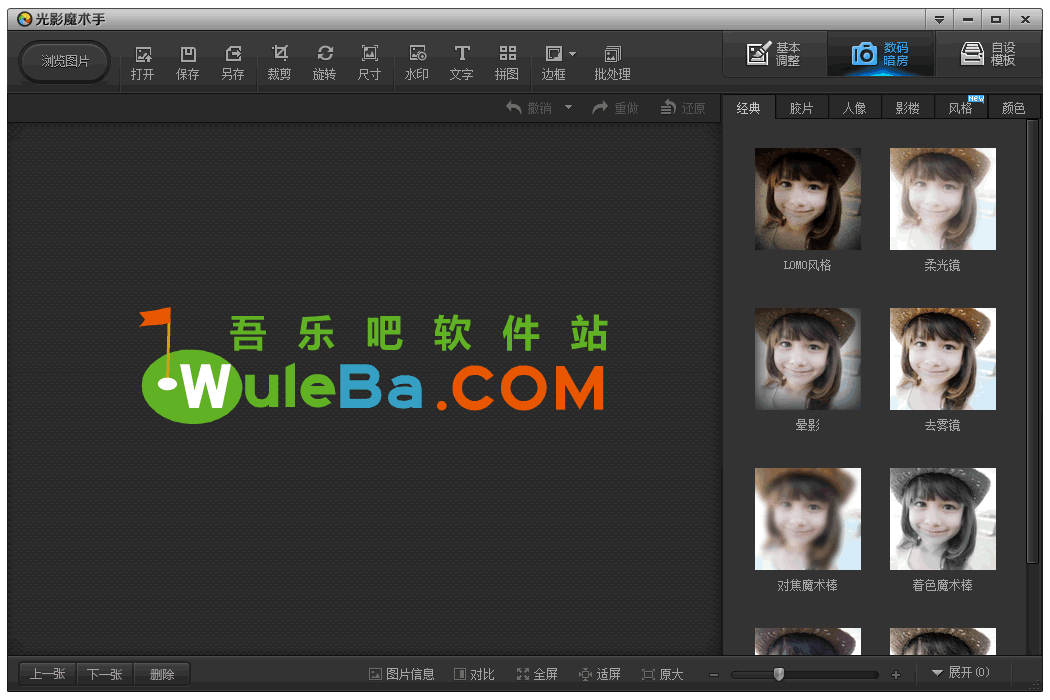Click the zoom in plus icon
Image resolution: width=1050 pixels, height=700 pixels.
coord(896,675)
